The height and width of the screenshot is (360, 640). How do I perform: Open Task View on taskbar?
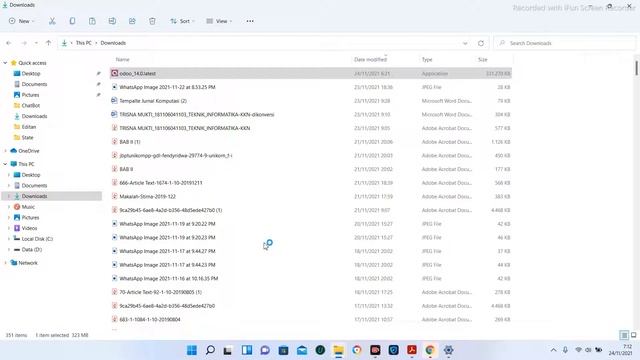pyautogui.click(x=228, y=350)
